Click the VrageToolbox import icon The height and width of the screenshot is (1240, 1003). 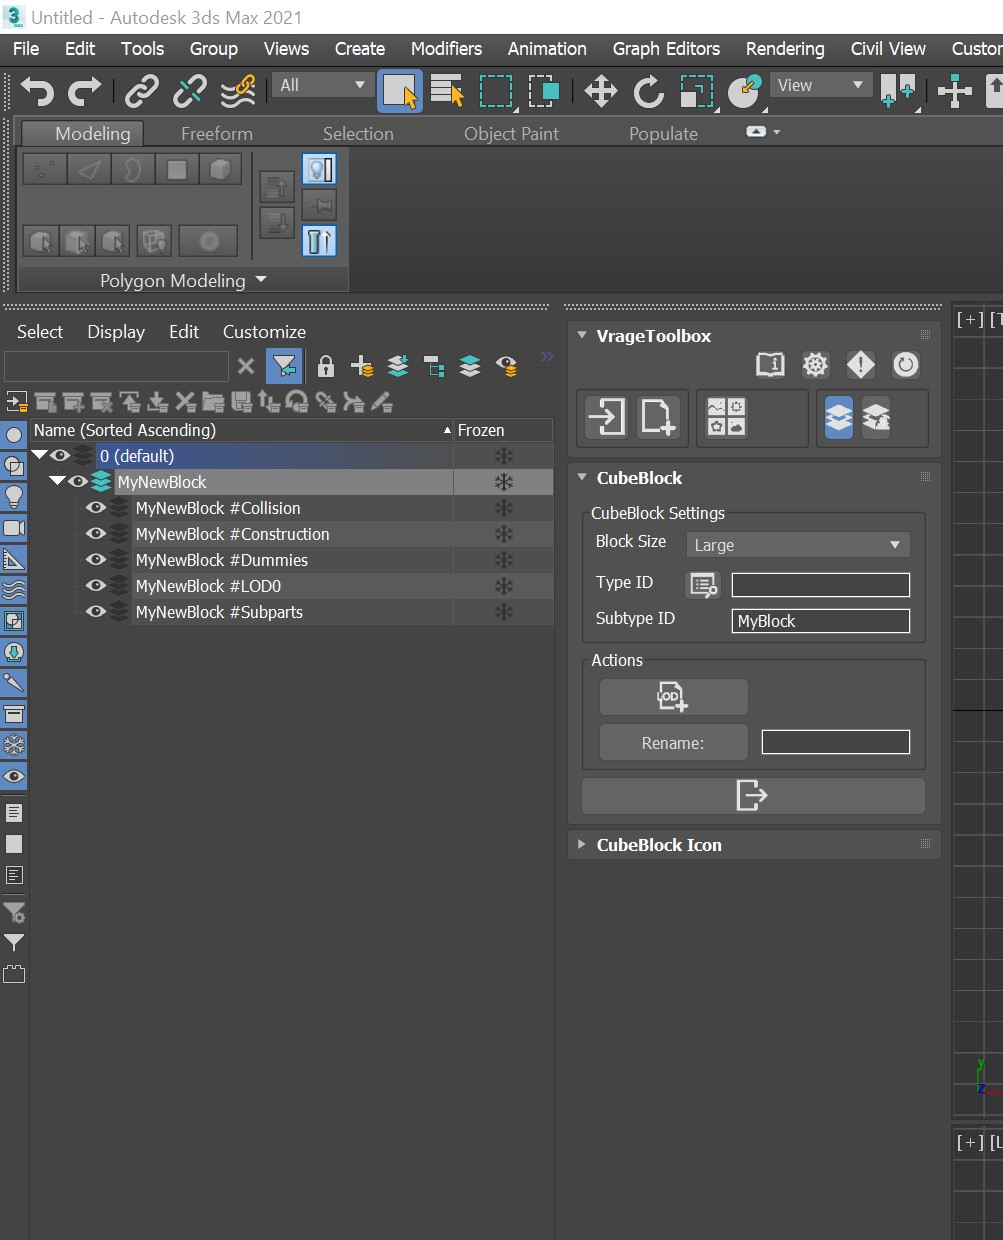click(607, 417)
